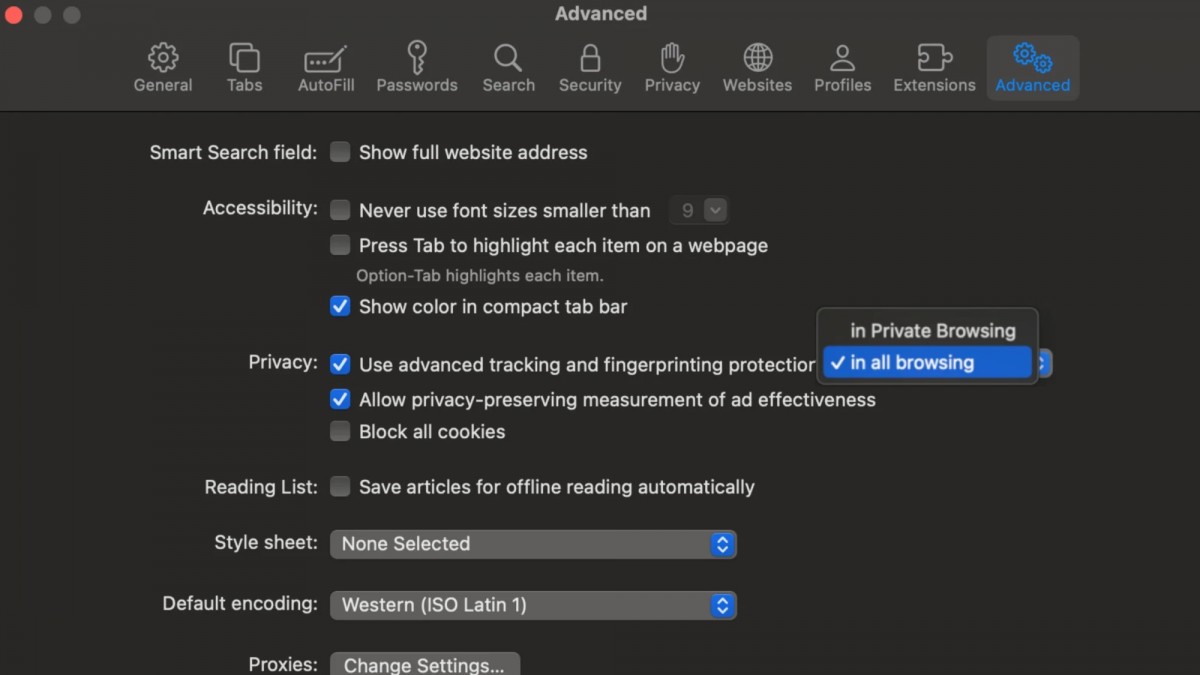Open the Passwords key icon
1200x675 pixels.
(x=417, y=57)
